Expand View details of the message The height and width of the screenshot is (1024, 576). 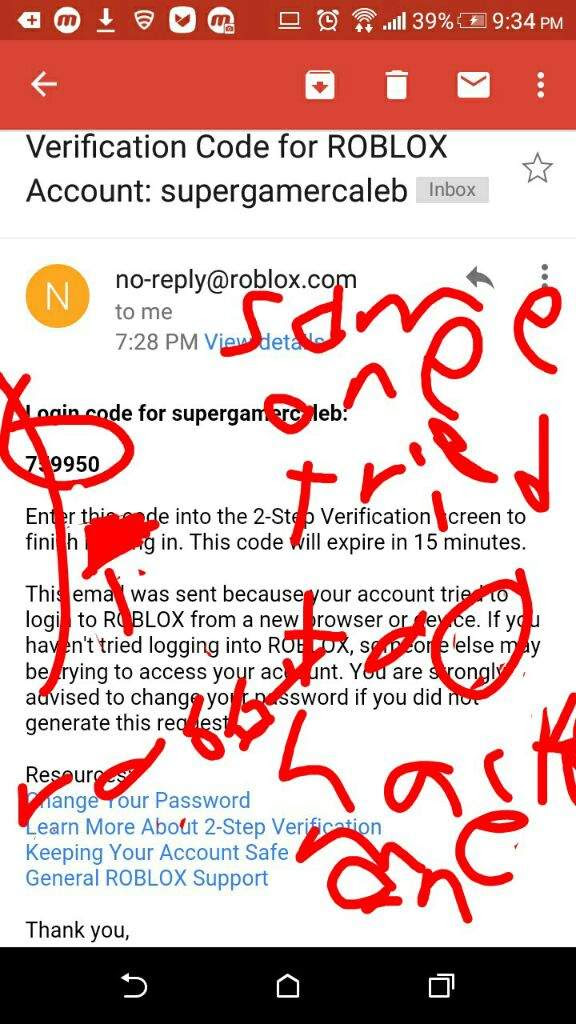(264, 342)
